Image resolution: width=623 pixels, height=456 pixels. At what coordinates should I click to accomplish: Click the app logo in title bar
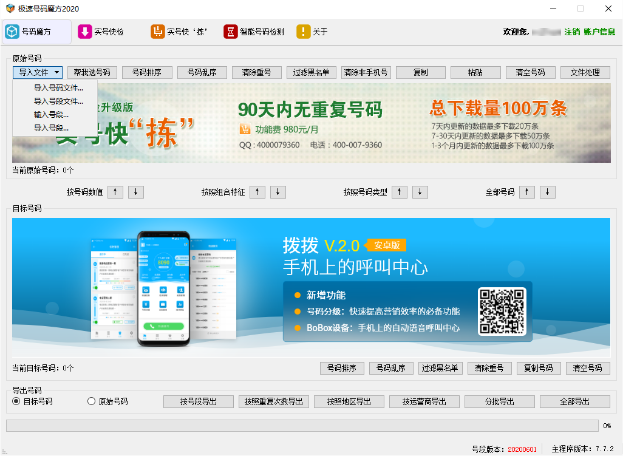tap(10, 8)
